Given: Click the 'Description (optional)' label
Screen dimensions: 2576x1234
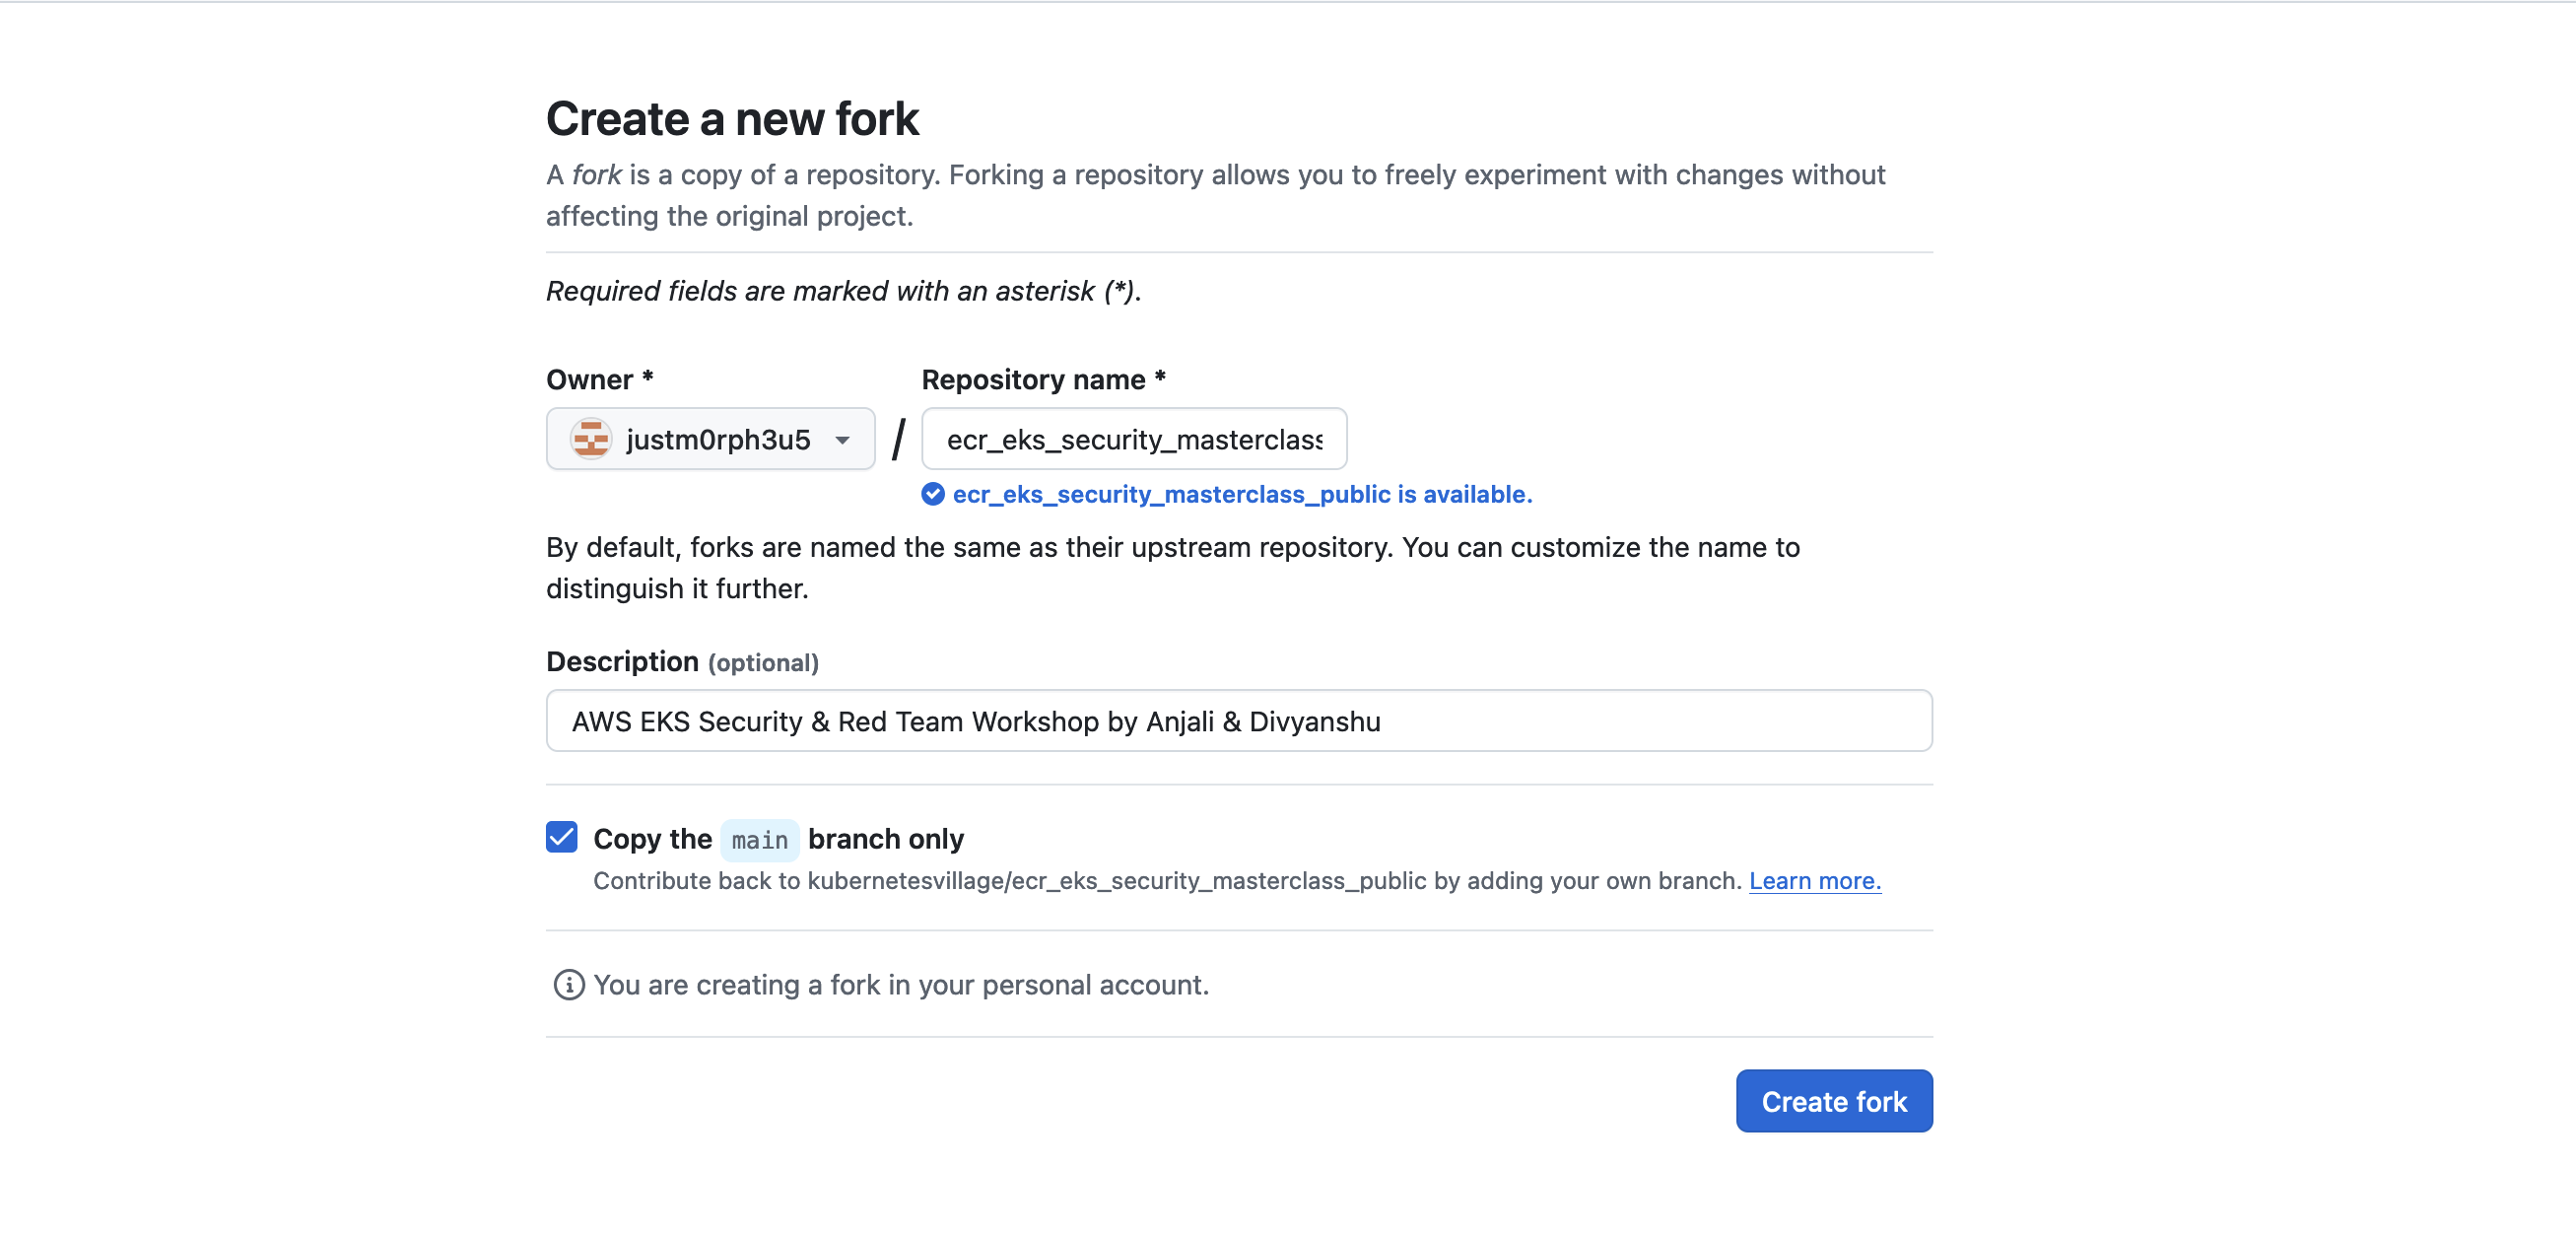Looking at the screenshot, I should click(682, 662).
